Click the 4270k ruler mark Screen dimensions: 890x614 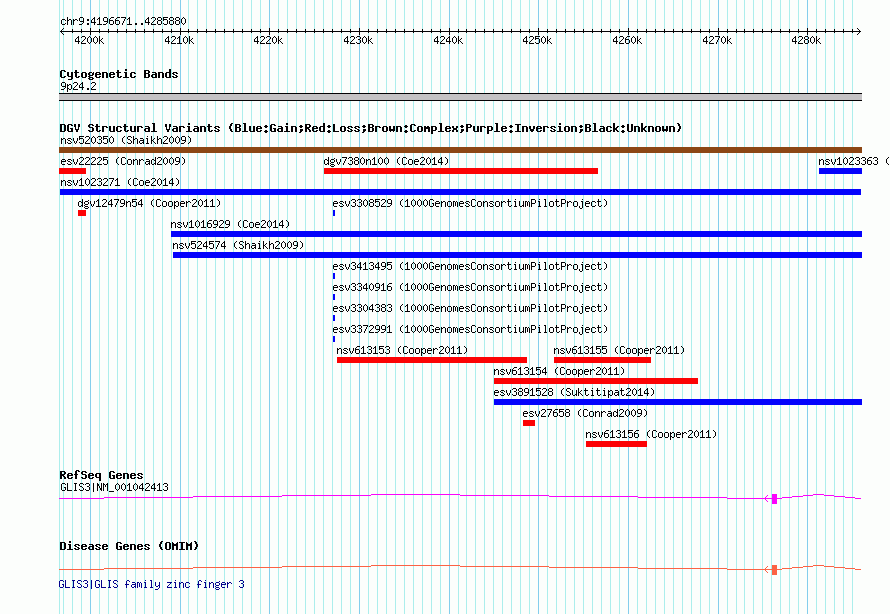click(717, 40)
